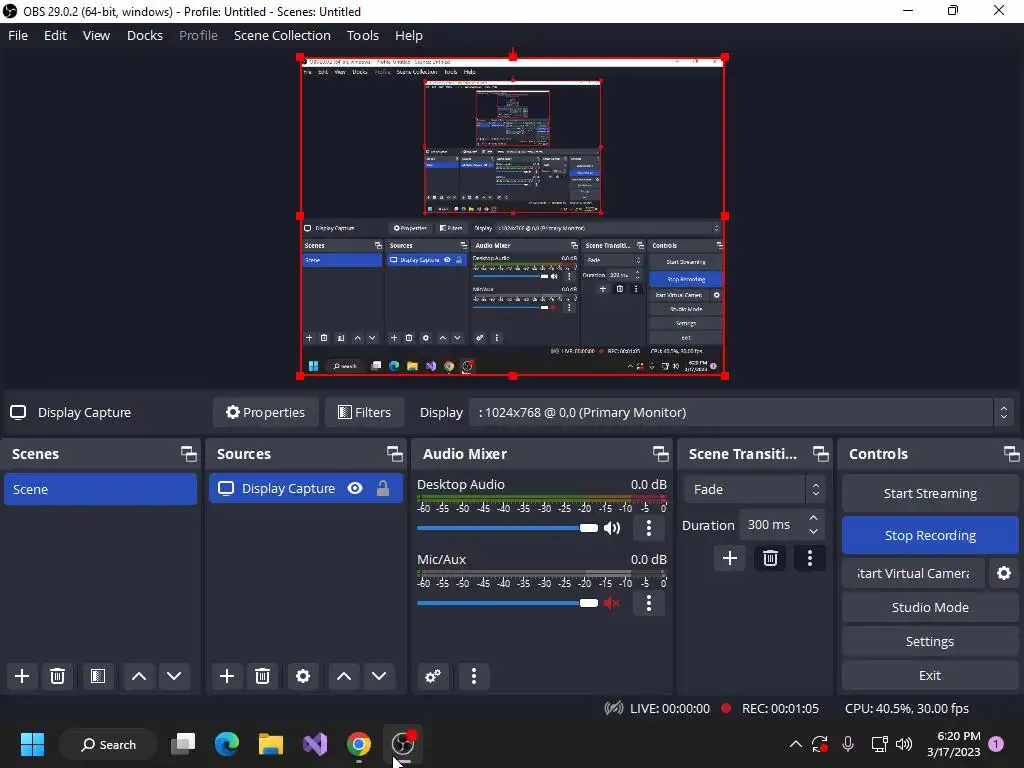
Task: Open Google Chrome from taskbar
Action: click(x=359, y=744)
